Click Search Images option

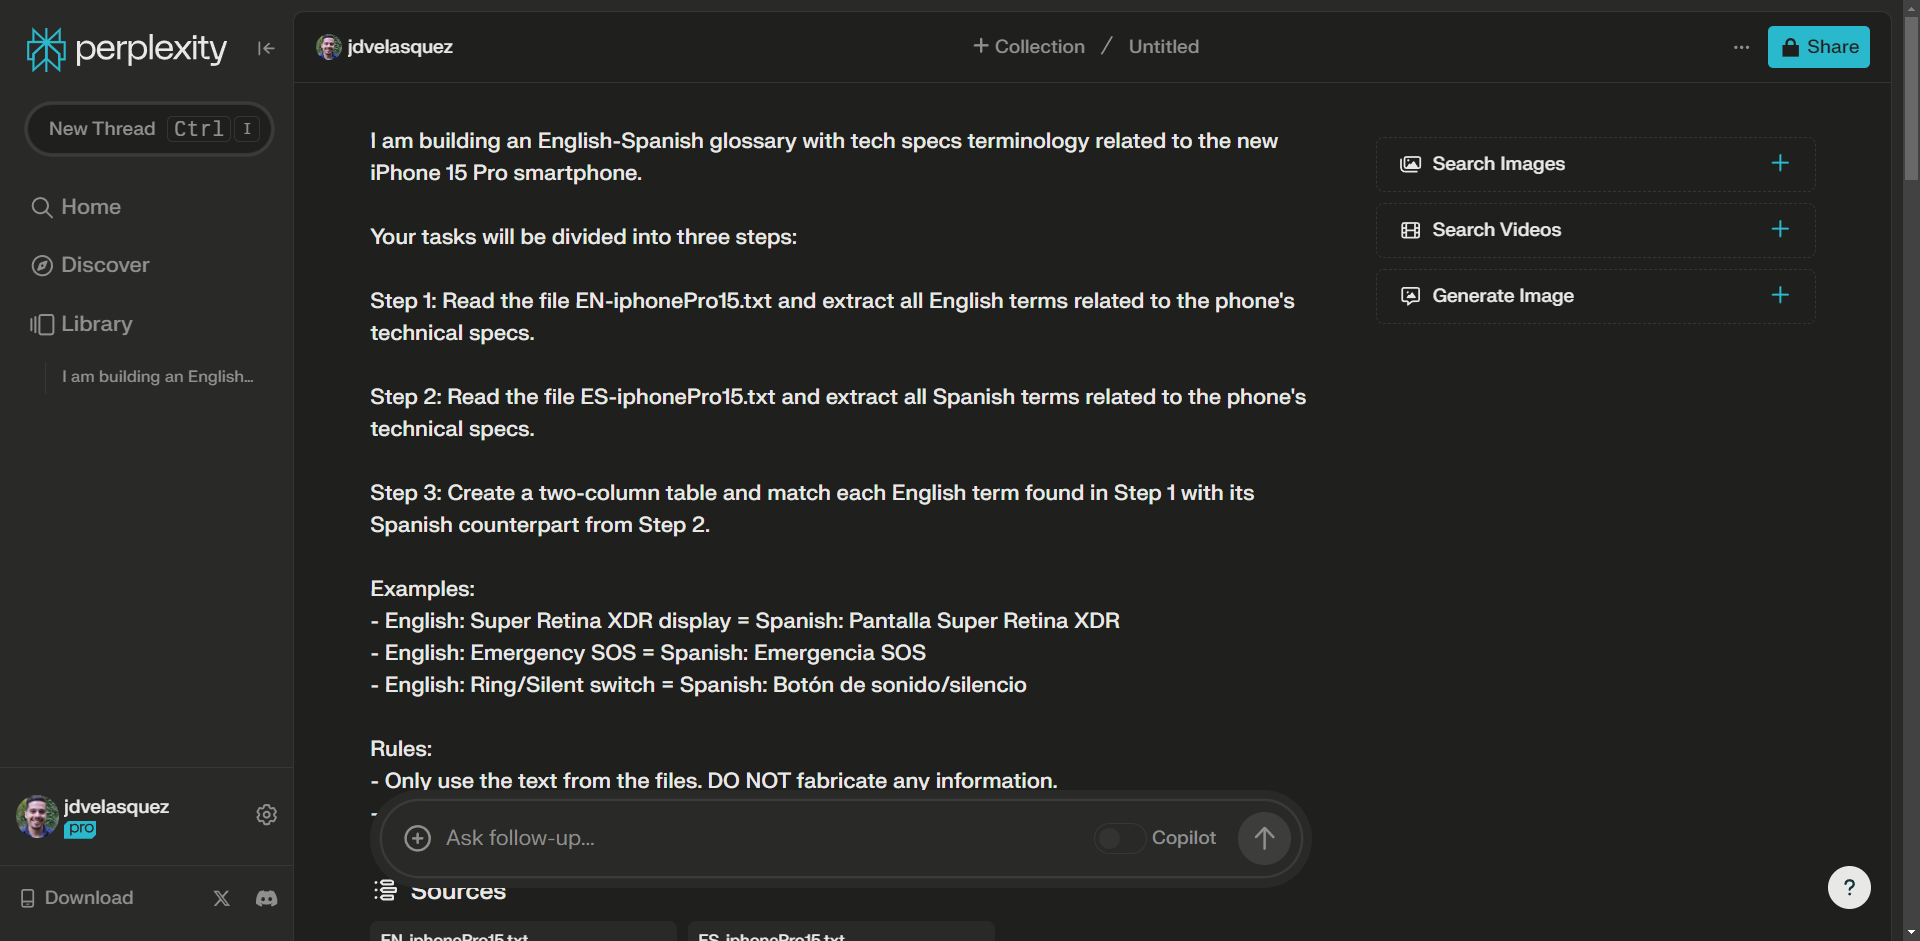[x=1595, y=164]
